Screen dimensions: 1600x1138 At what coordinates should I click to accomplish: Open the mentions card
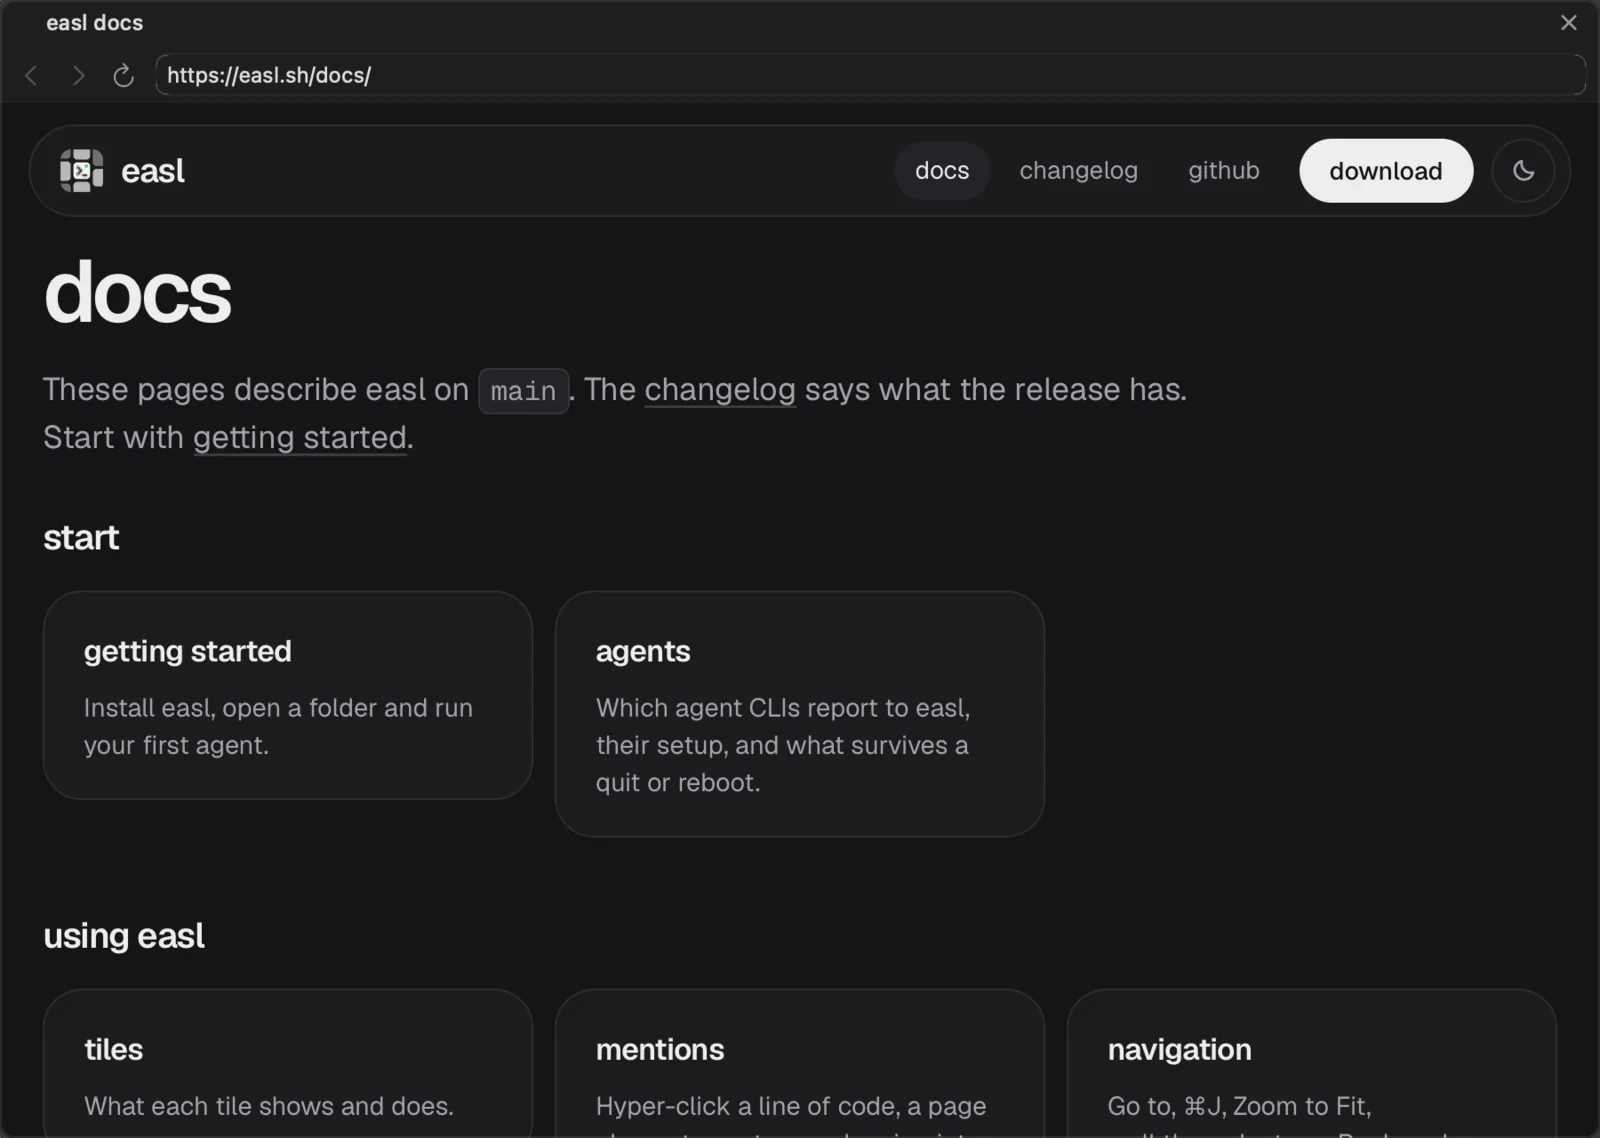click(x=800, y=1064)
